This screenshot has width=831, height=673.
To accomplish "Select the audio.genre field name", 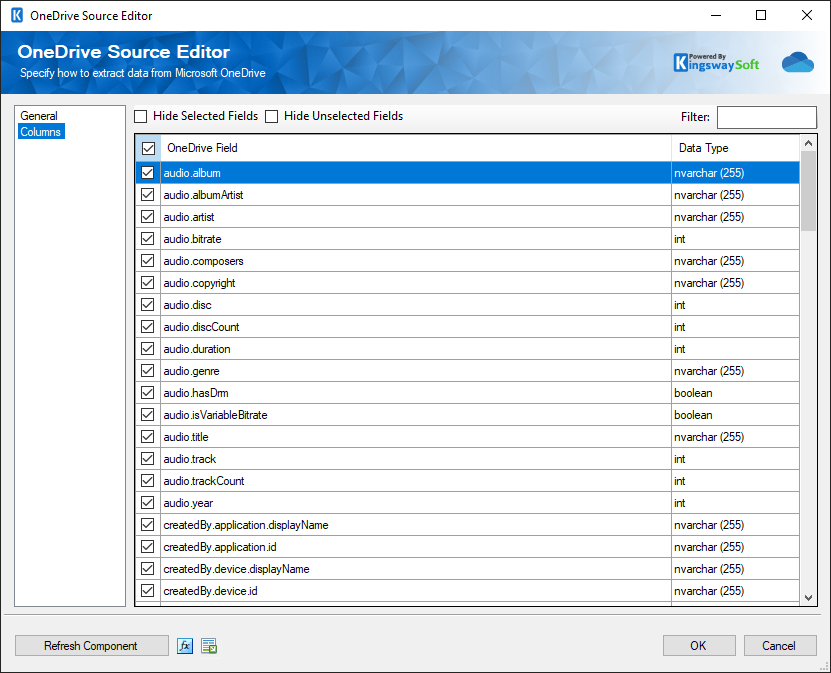I will (191, 371).
